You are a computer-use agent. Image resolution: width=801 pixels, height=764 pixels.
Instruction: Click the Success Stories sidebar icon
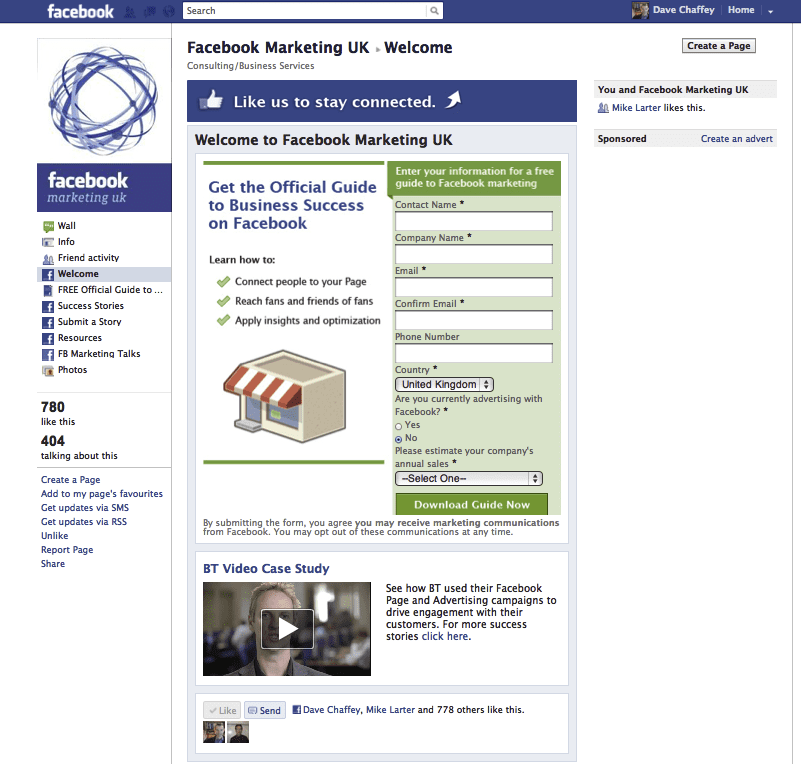(x=48, y=306)
